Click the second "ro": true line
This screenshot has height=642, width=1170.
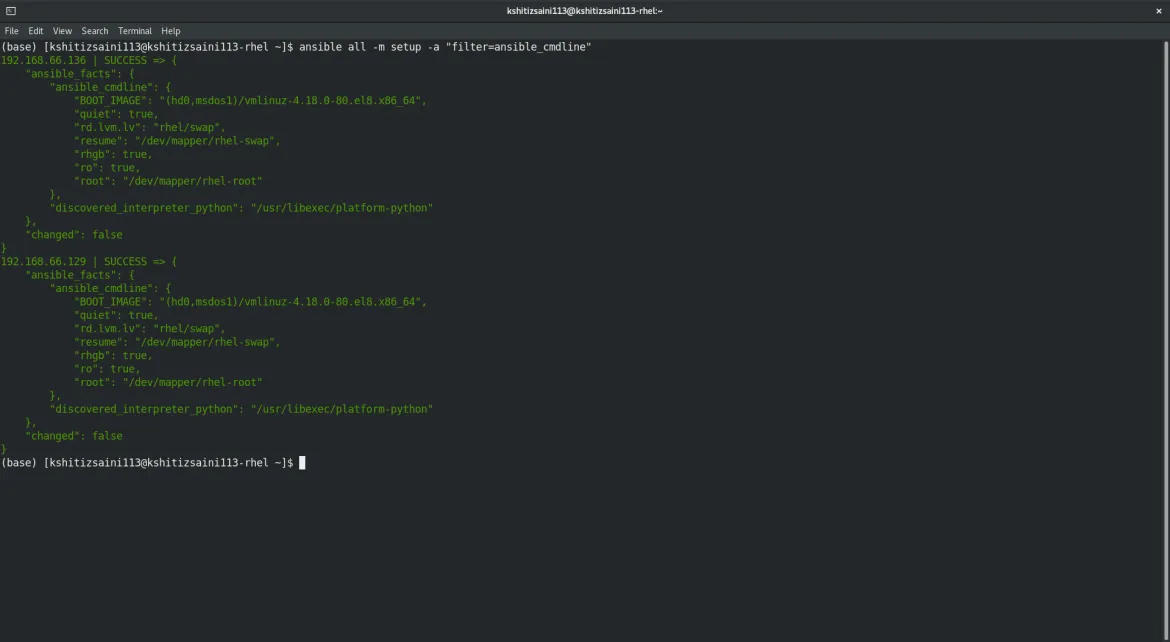pyautogui.click(x=107, y=369)
